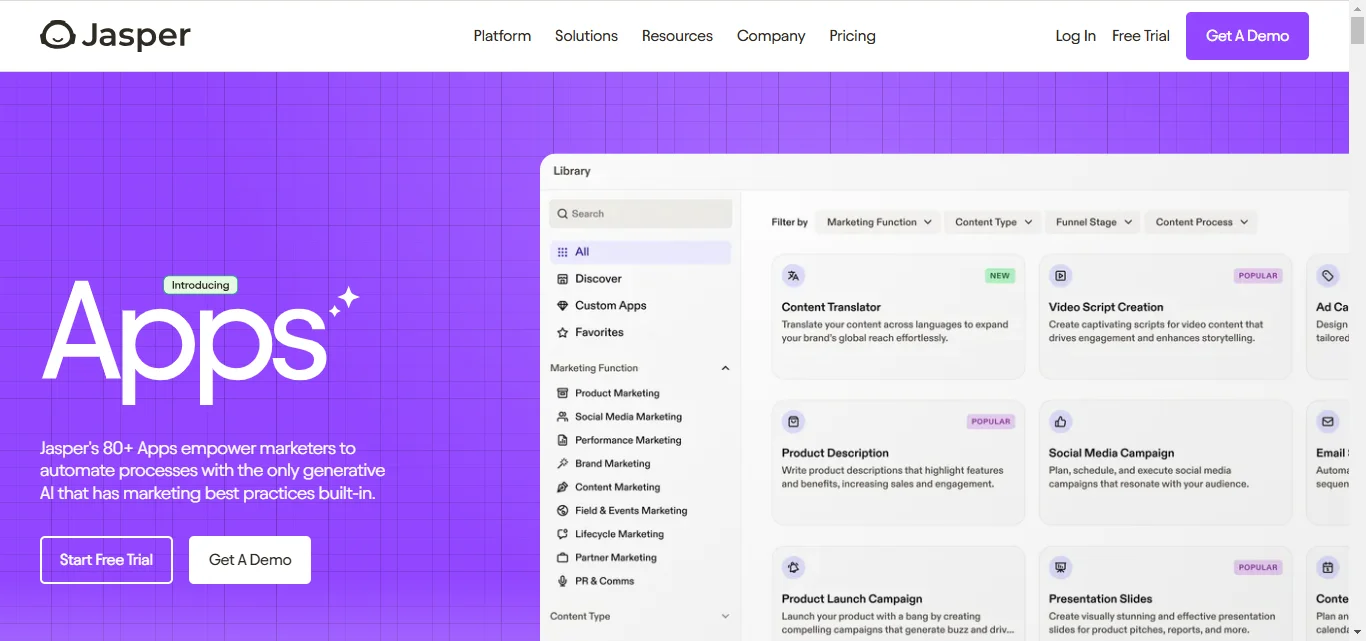Go to the Pricing page
Image resolution: width=1366 pixels, height=641 pixels.
[x=852, y=36]
